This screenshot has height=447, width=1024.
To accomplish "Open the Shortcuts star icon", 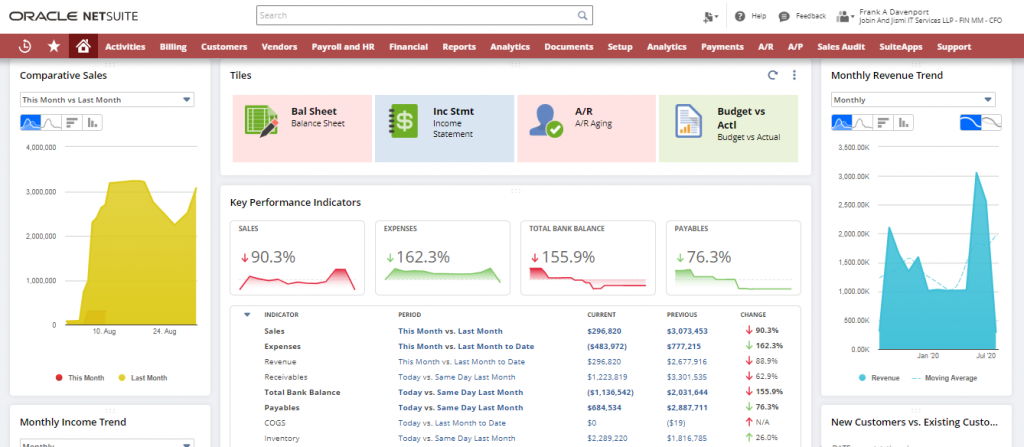I will coord(53,46).
